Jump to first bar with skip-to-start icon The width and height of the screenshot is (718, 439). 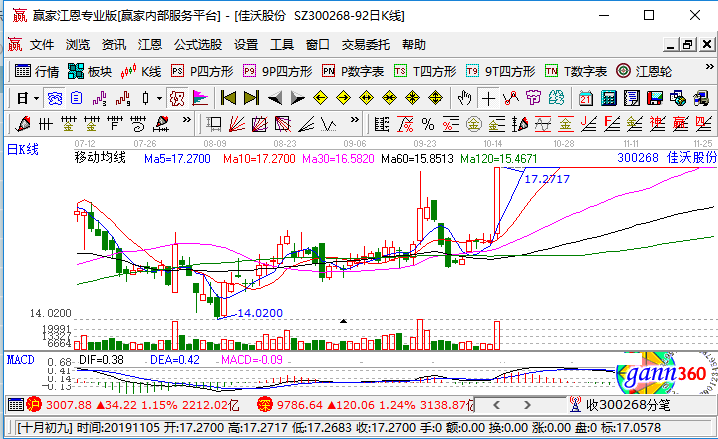point(228,98)
